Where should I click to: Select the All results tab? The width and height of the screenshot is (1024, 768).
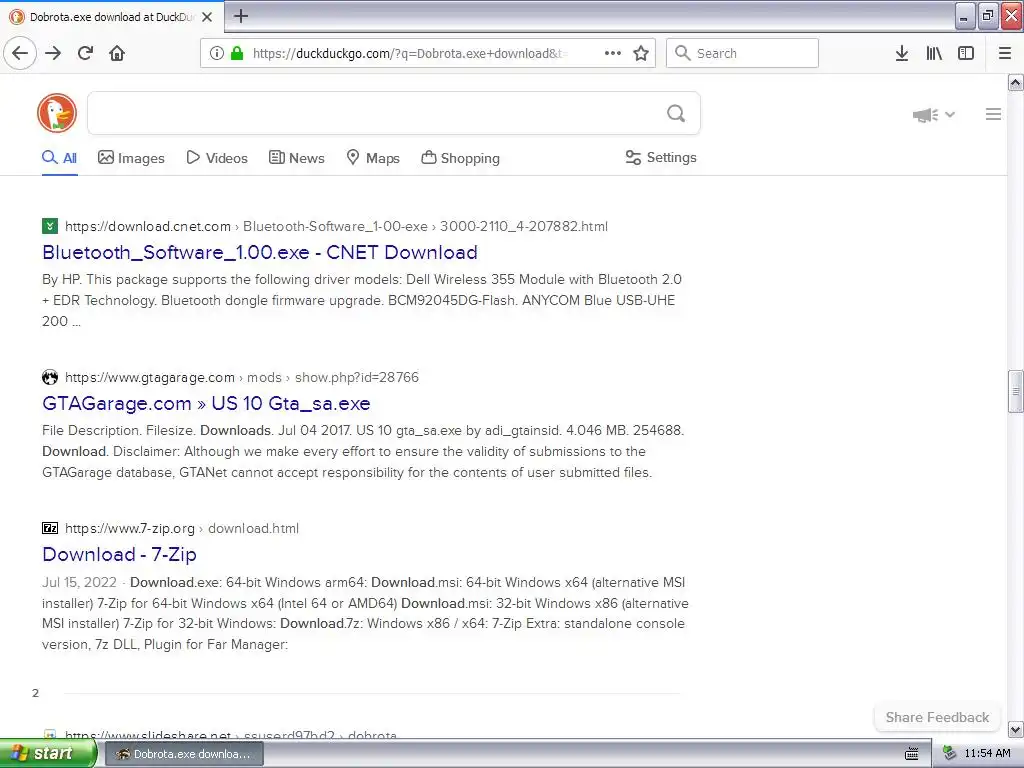tap(59, 158)
